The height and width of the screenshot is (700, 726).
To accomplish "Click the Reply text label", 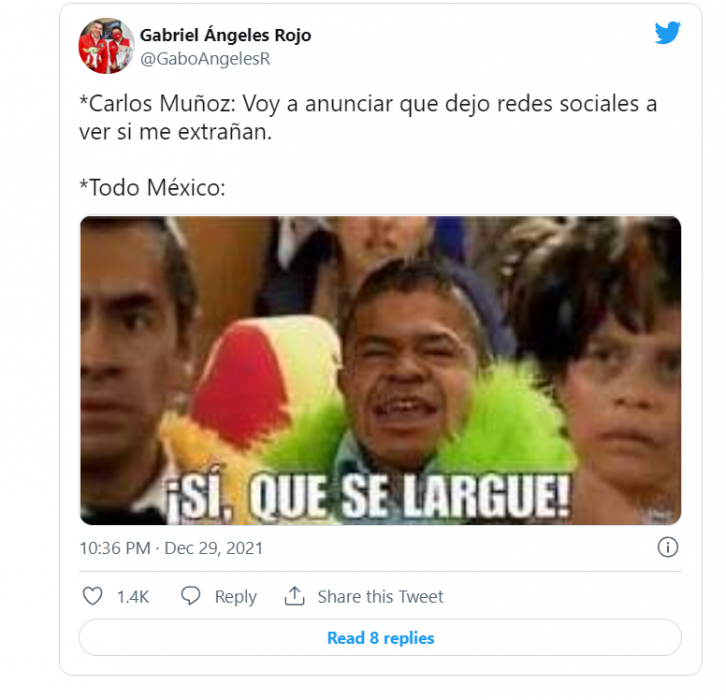I will click(236, 597).
